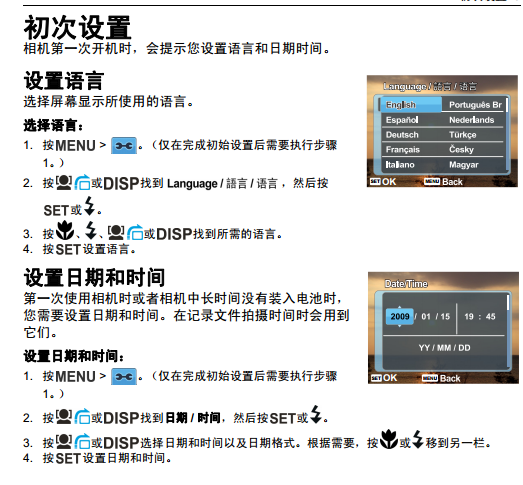Click the month value 01 on Date/Time screen
Viewport: 523px width, 485px height.
(426, 316)
